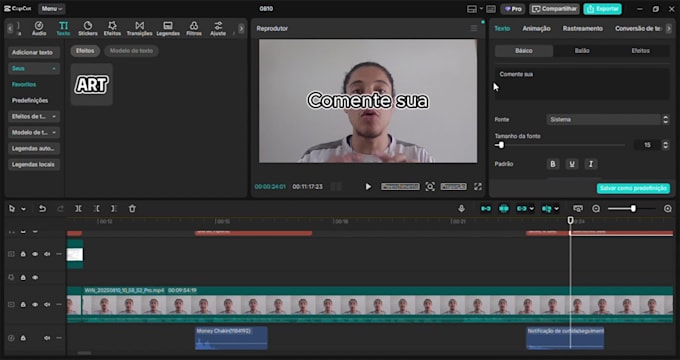Show more inspector tabs with right chevron

point(668,28)
